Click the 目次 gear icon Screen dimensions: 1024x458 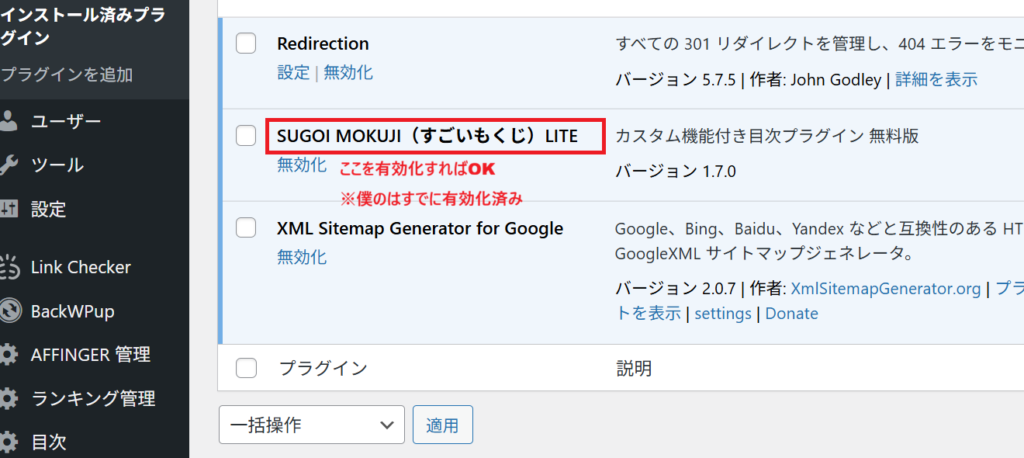click(x=9, y=441)
